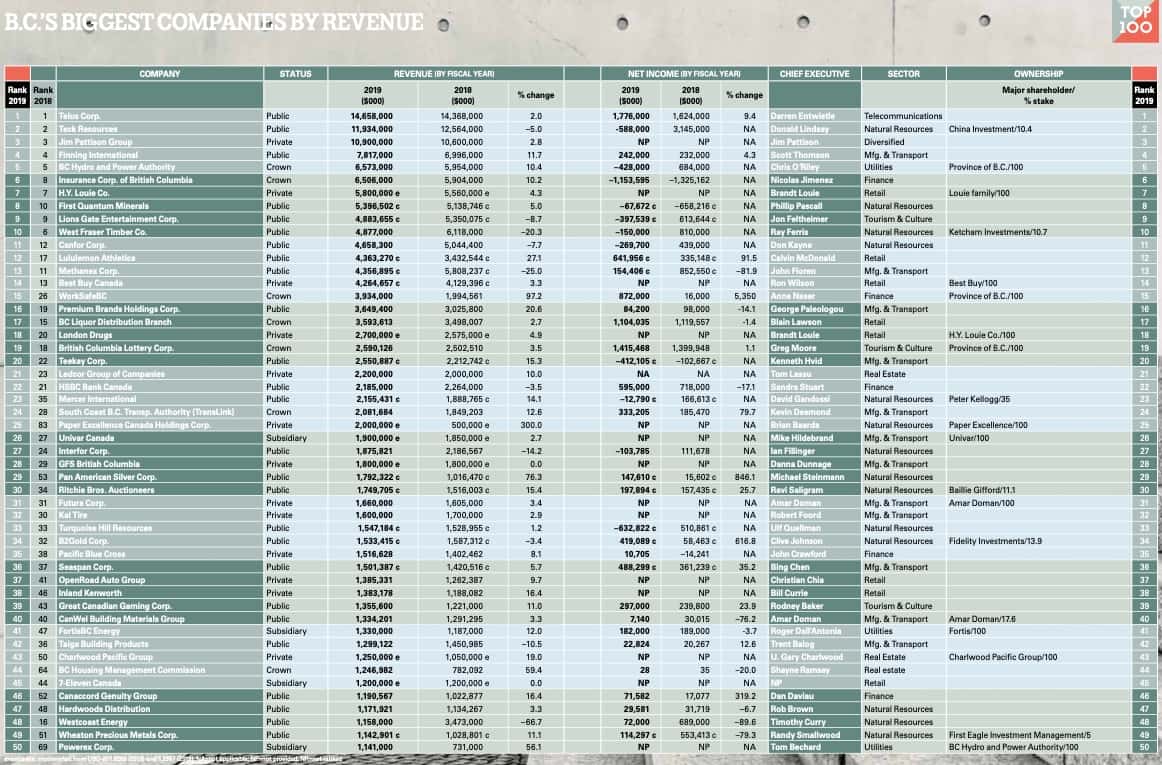Click Telus 2019 revenue value 14,658,000
The width and height of the screenshot is (1162, 765).
[371, 116]
